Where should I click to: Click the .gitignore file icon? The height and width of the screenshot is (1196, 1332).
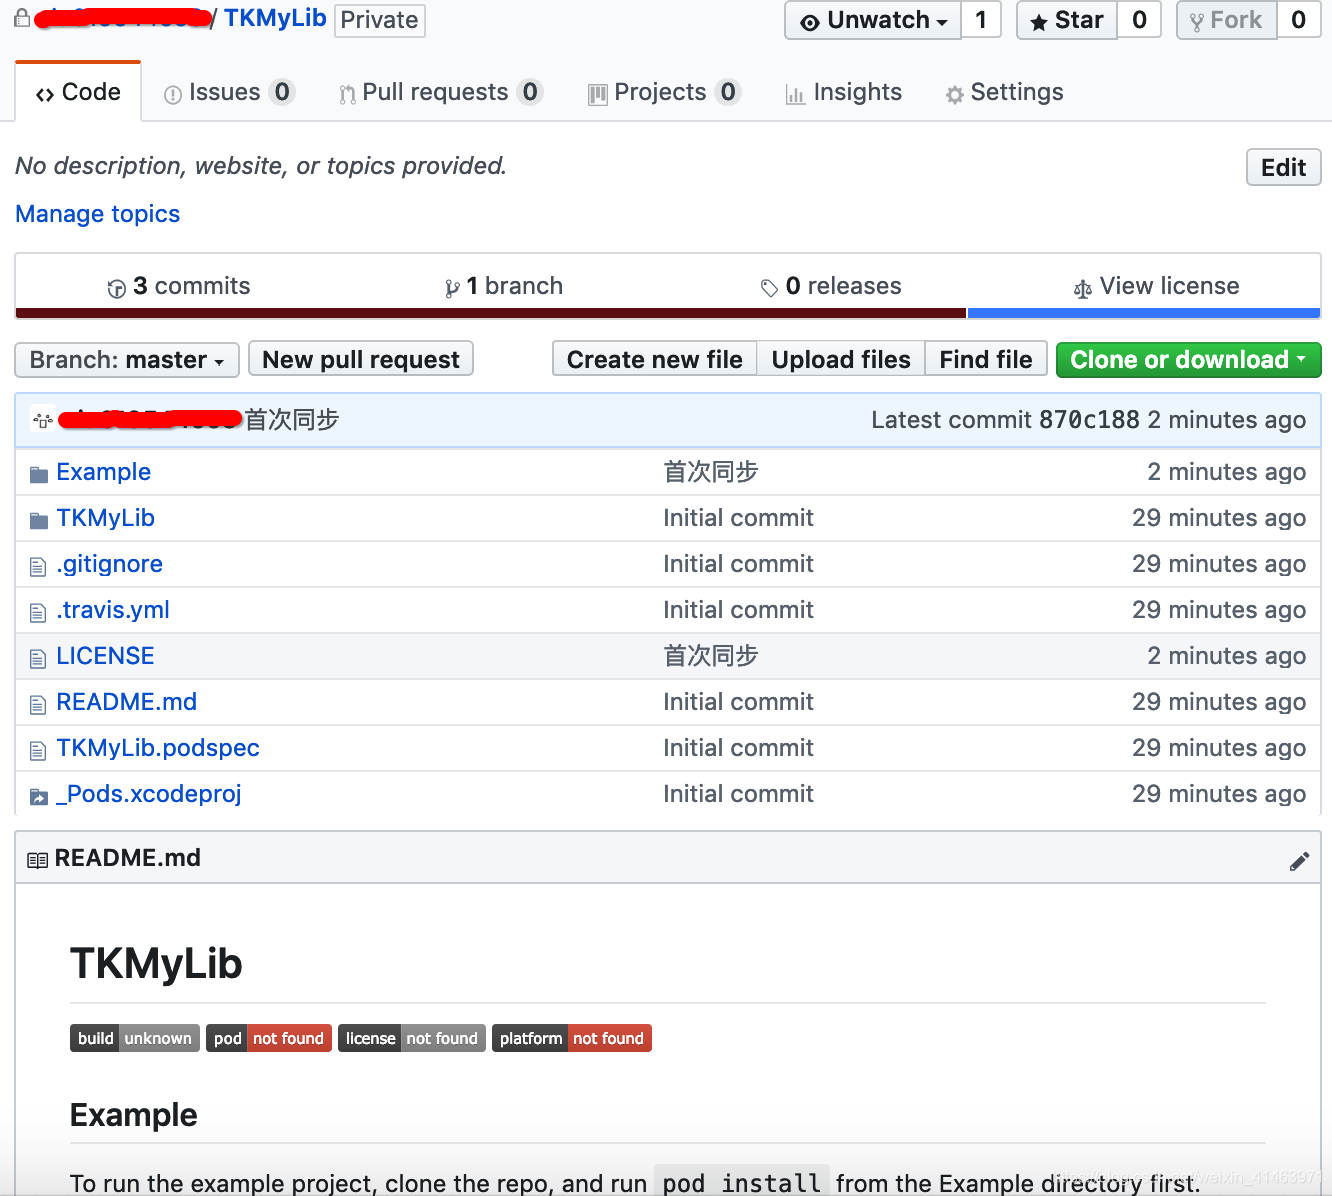coord(38,567)
